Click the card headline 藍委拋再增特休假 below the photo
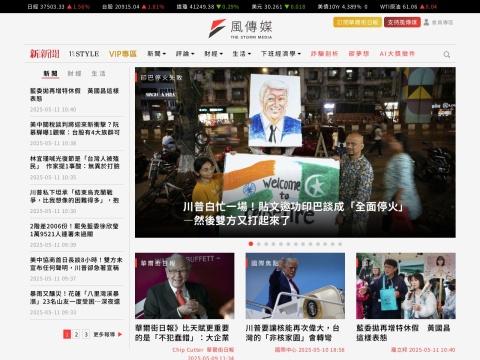This screenshot has width=480, height=360. (403, 333)
